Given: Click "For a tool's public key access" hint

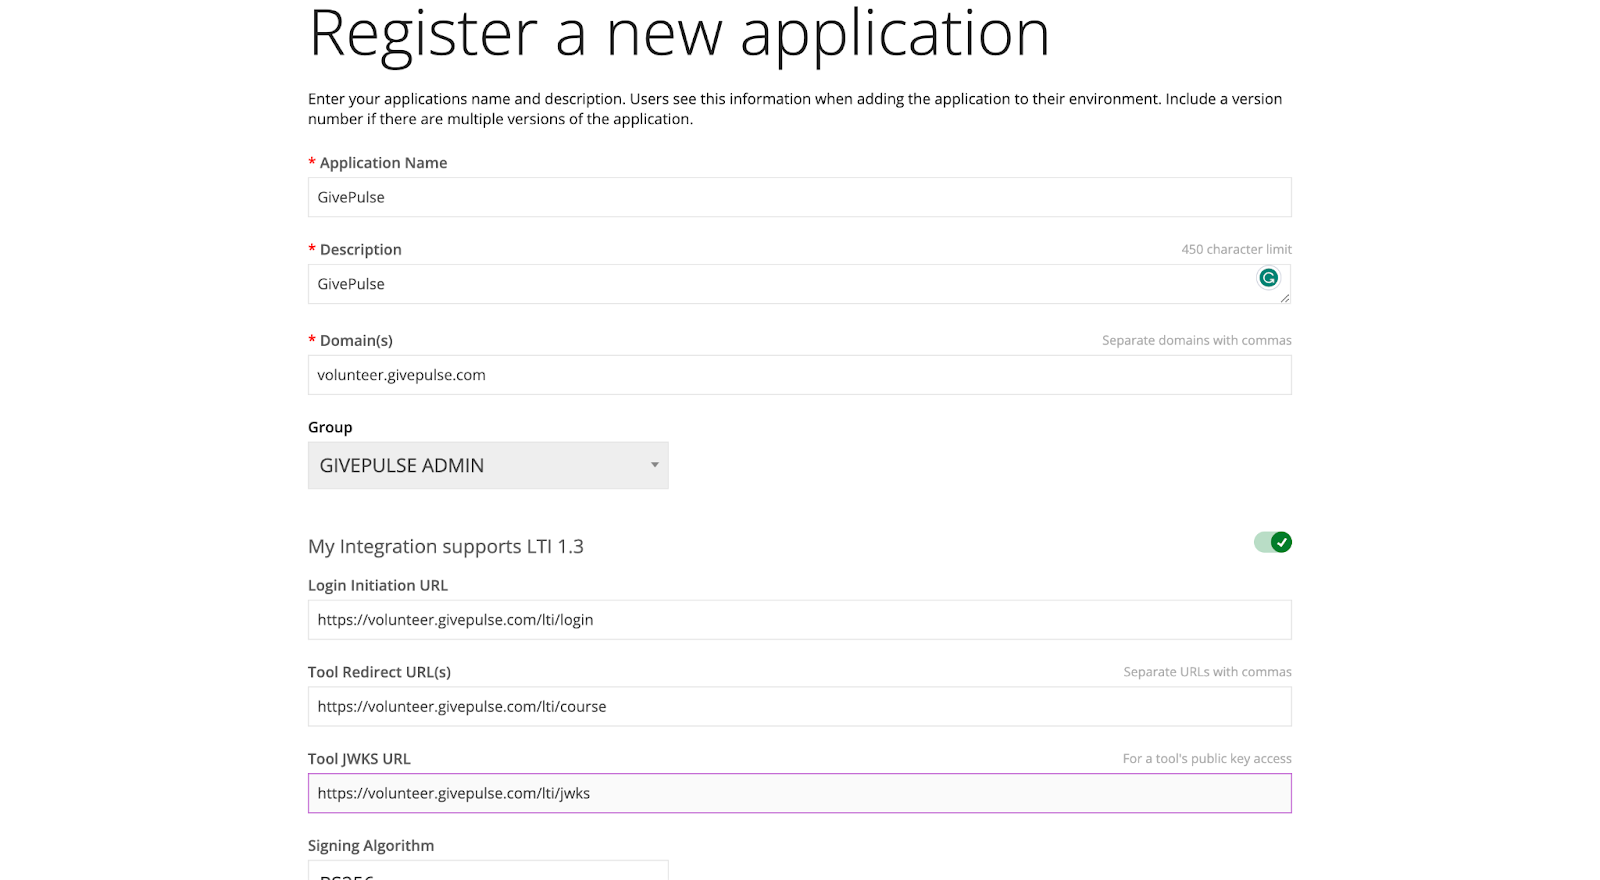Looking at the screenshot, I should point(1207,759).
